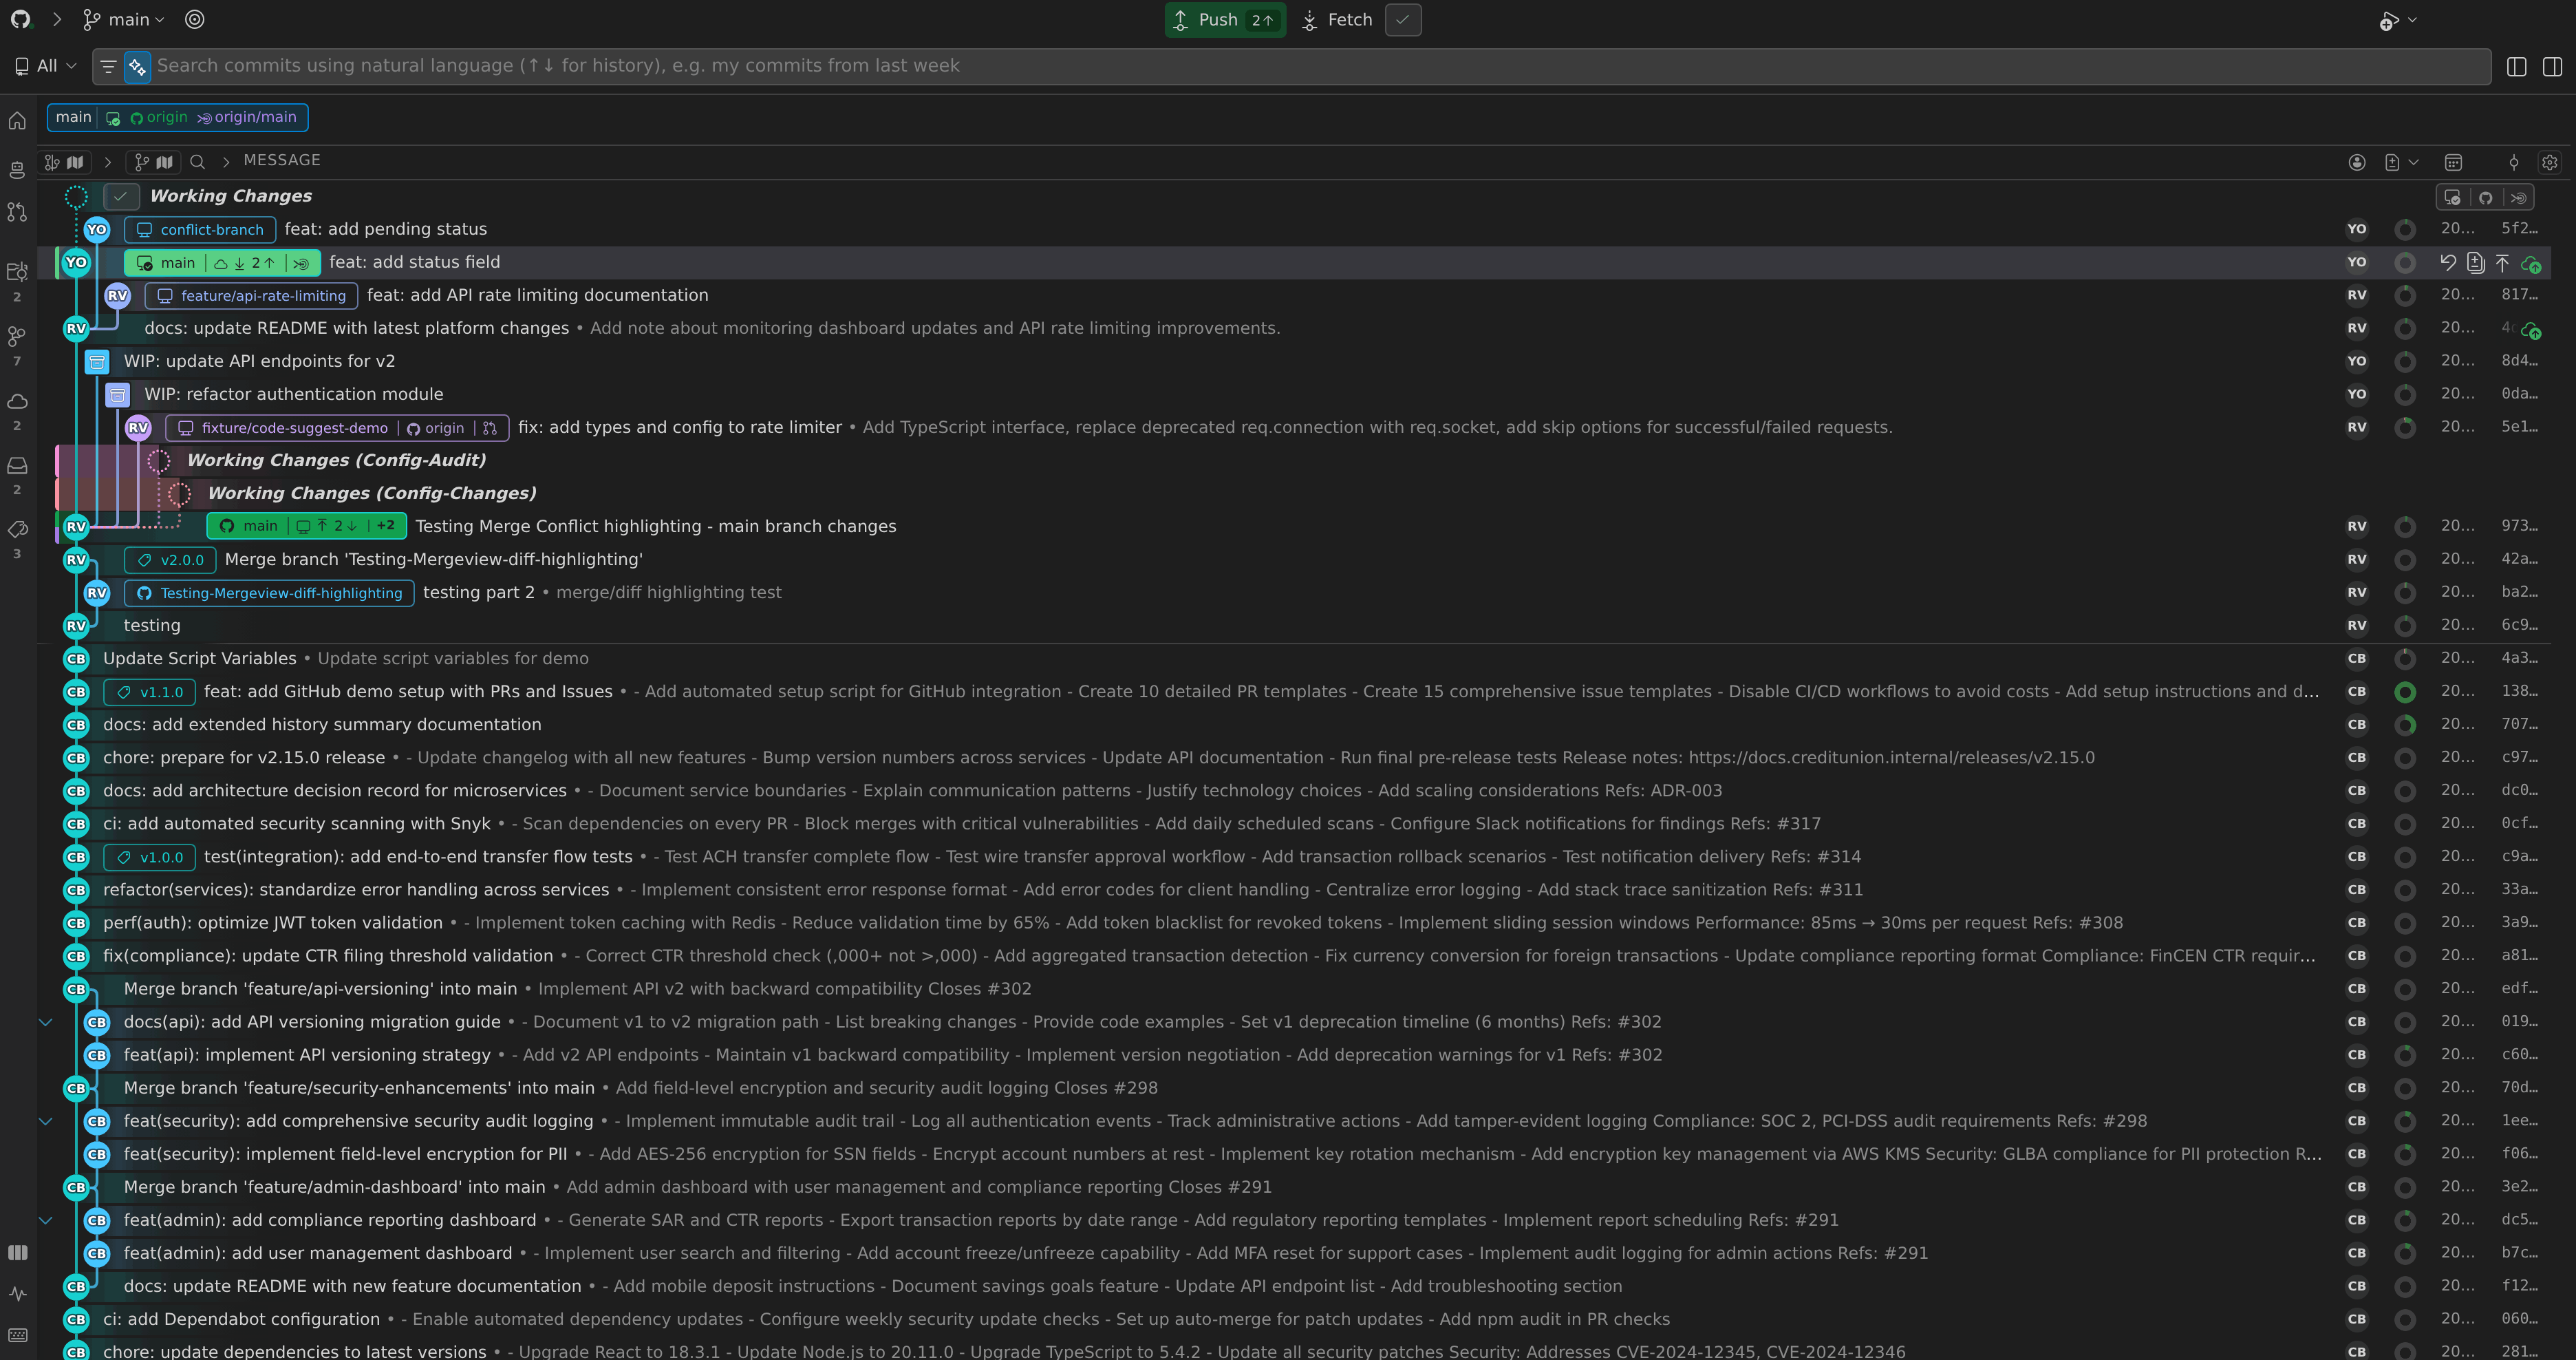This screenshot has height=1360, width=2576.
Task: Click the Push button
Action: [1225, 19]
